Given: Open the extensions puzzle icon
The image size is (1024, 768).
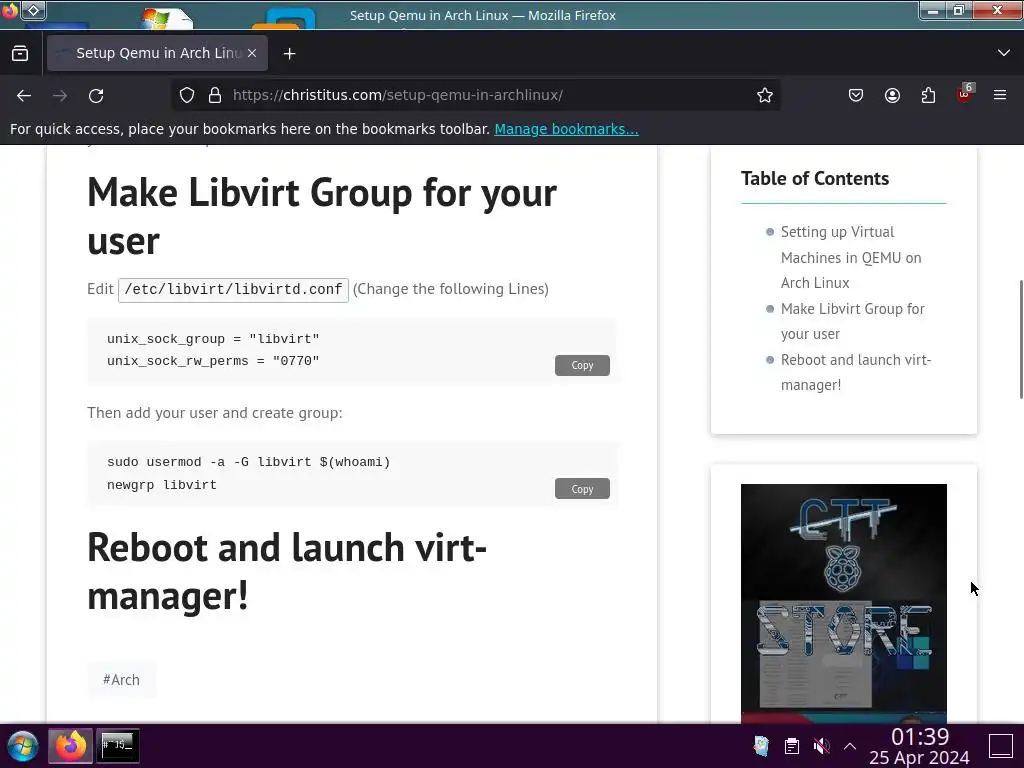Looking at the screenshot, I should 928,95.
